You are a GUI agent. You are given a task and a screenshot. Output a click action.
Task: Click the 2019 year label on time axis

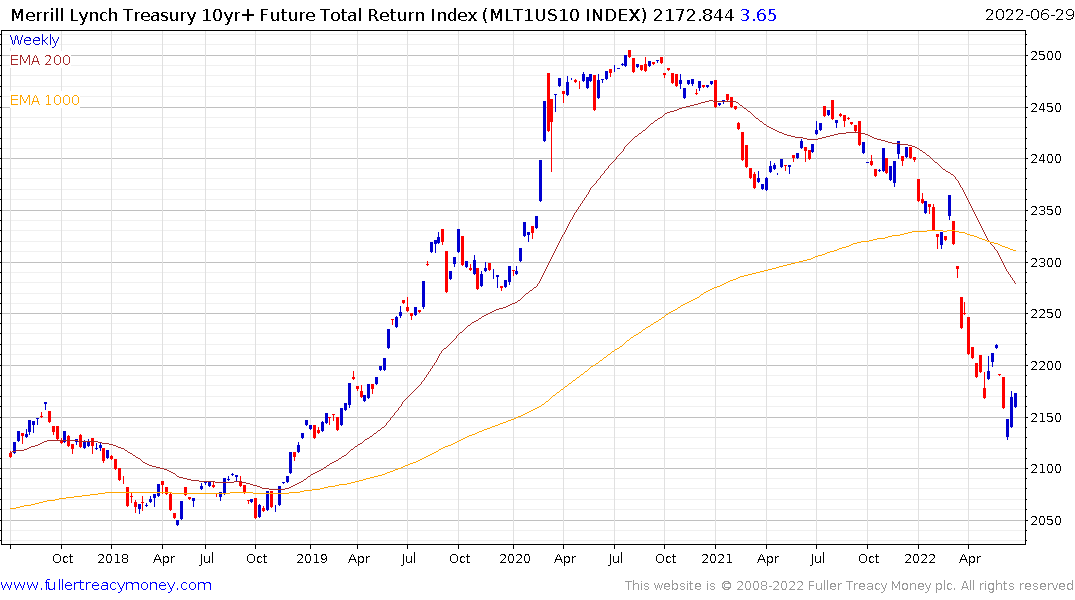tap(312, 558)
